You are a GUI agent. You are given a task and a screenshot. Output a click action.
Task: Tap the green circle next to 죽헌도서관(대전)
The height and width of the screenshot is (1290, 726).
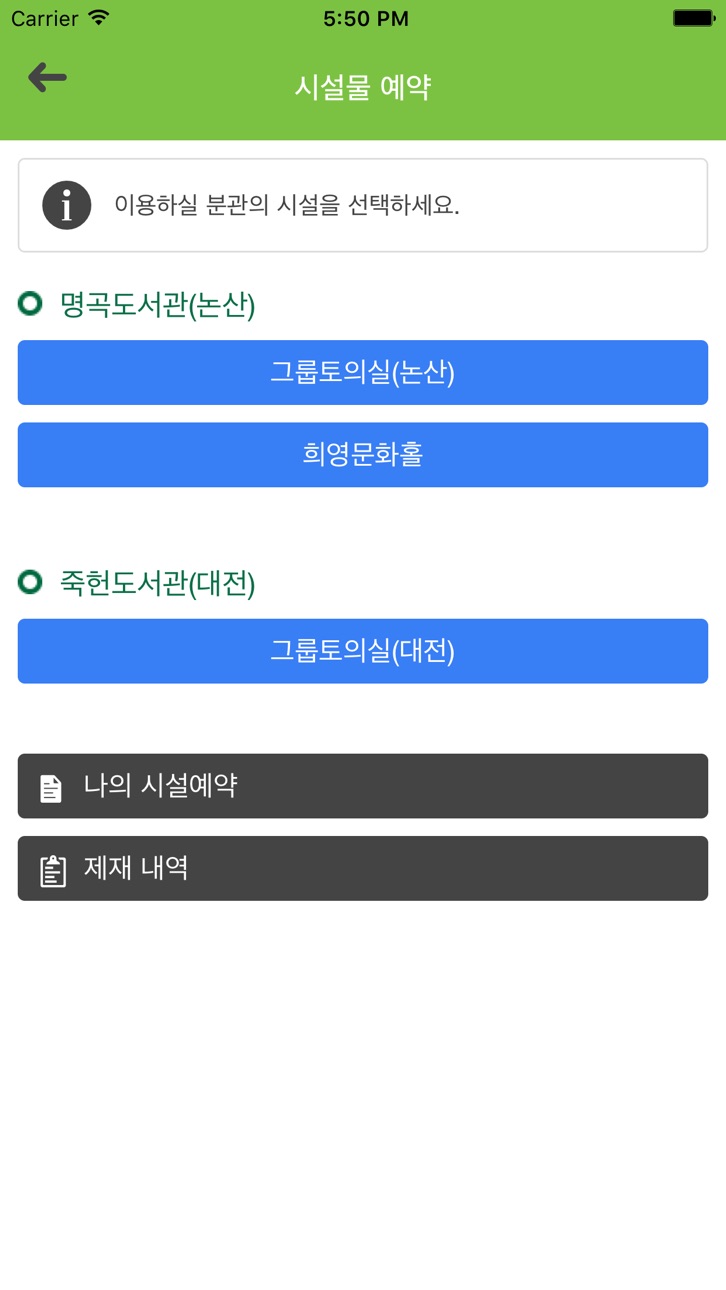tap(31, 582)
